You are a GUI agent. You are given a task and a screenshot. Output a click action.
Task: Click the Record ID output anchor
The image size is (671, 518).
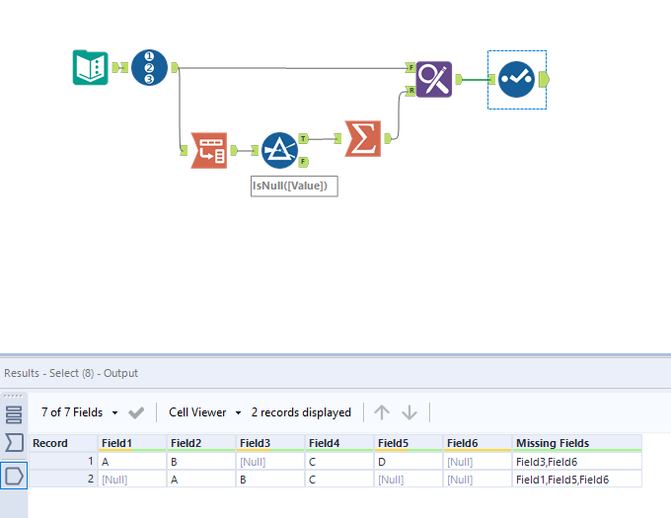tap(174, 67)
